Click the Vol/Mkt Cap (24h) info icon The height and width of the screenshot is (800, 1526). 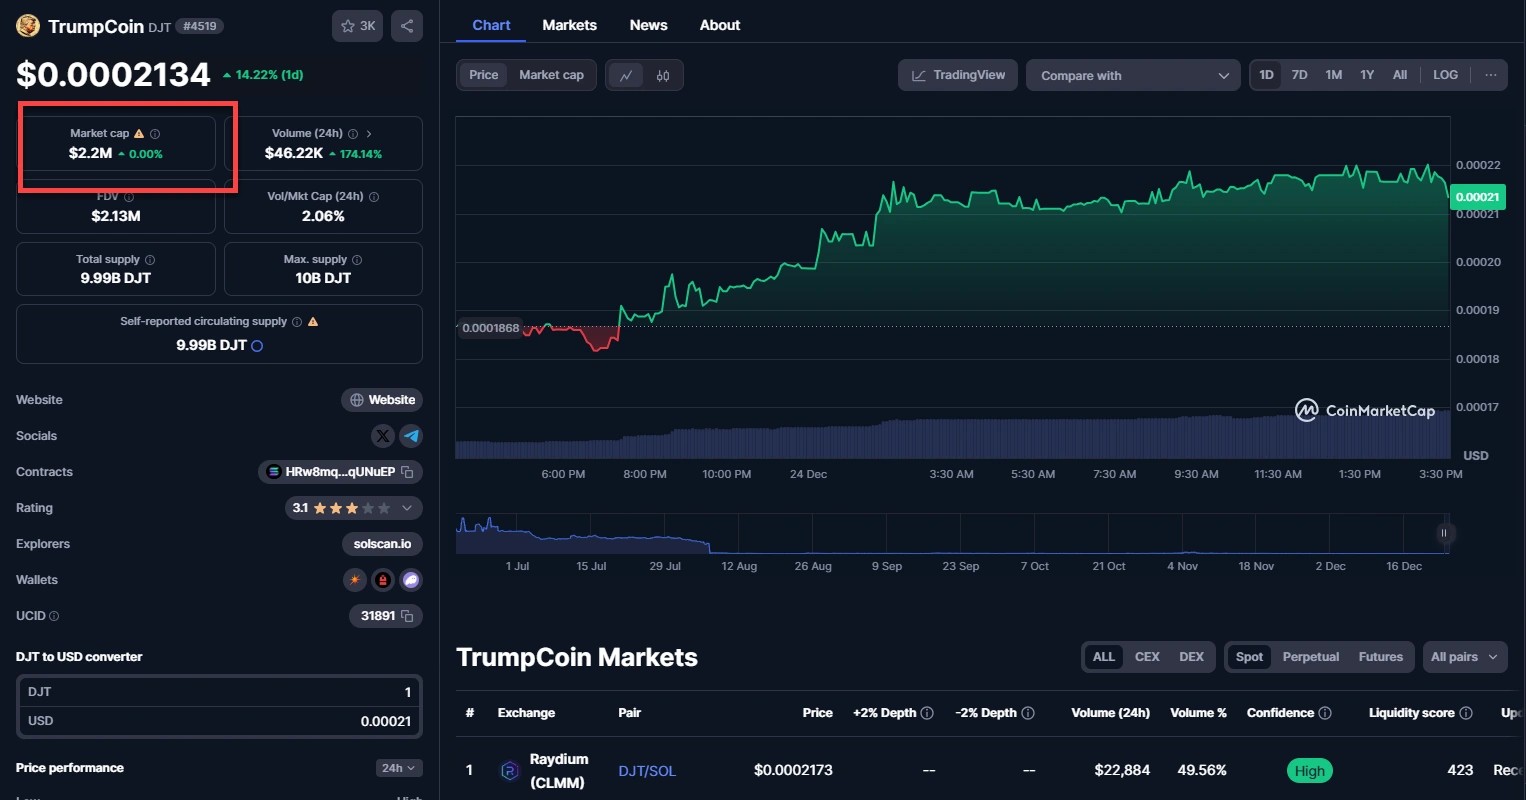pos(374,197)
